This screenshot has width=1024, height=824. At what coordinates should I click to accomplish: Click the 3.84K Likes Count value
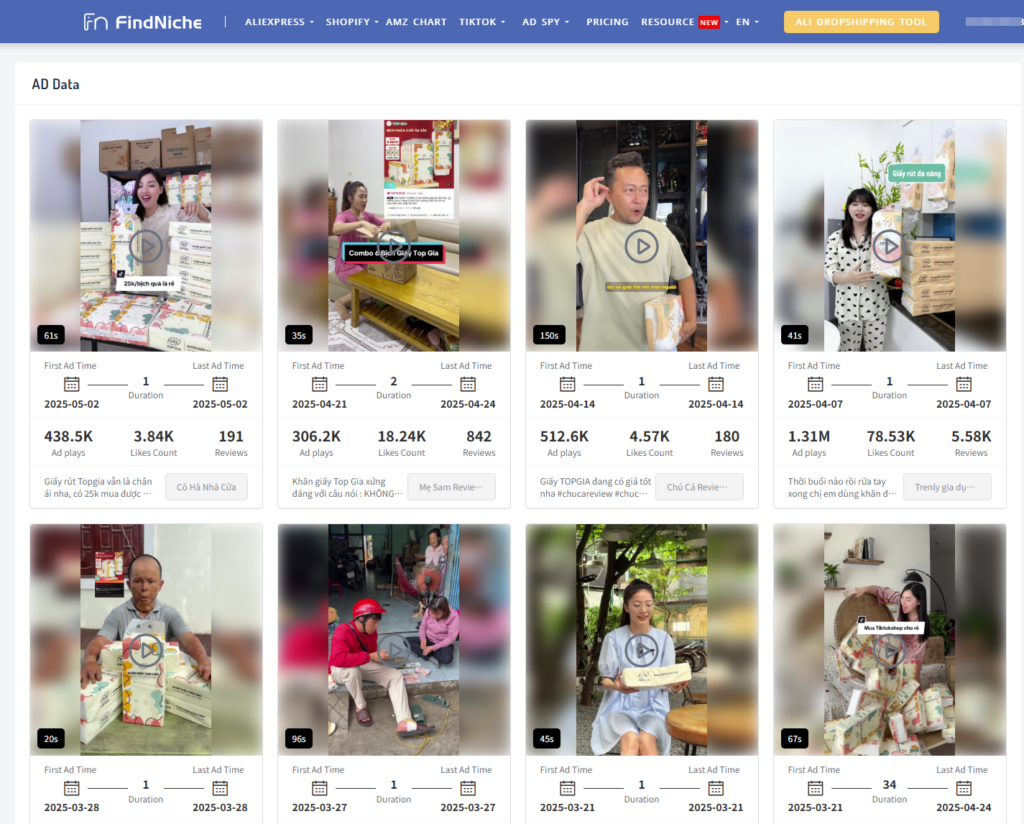tap(153, 436)
